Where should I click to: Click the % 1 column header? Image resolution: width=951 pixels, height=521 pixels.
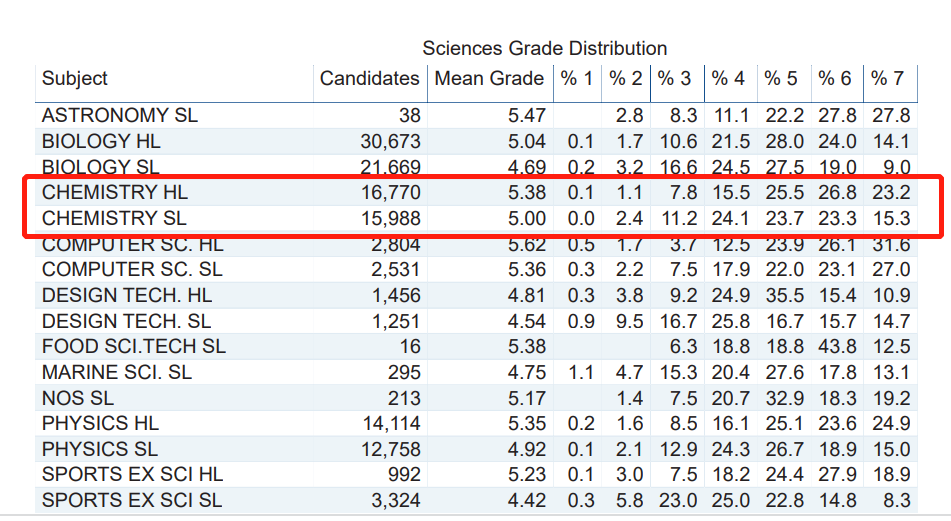click(x=576, y=79)
